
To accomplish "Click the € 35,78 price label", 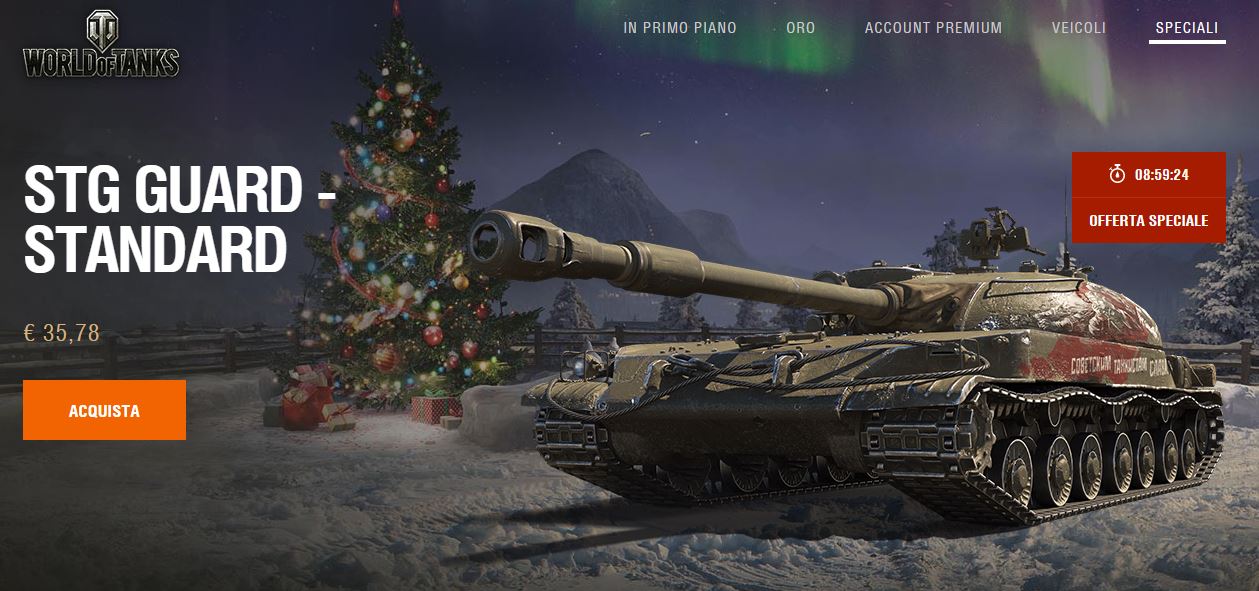I will click(x=61, y=332).
